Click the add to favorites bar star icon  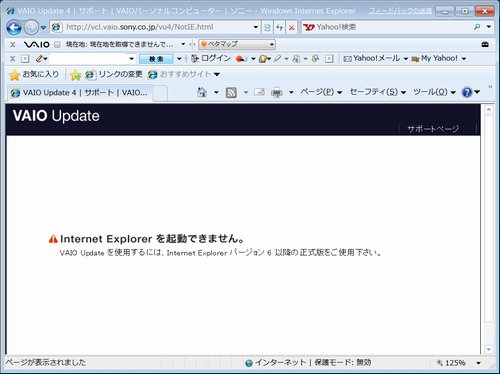click(x=76, y=75)
